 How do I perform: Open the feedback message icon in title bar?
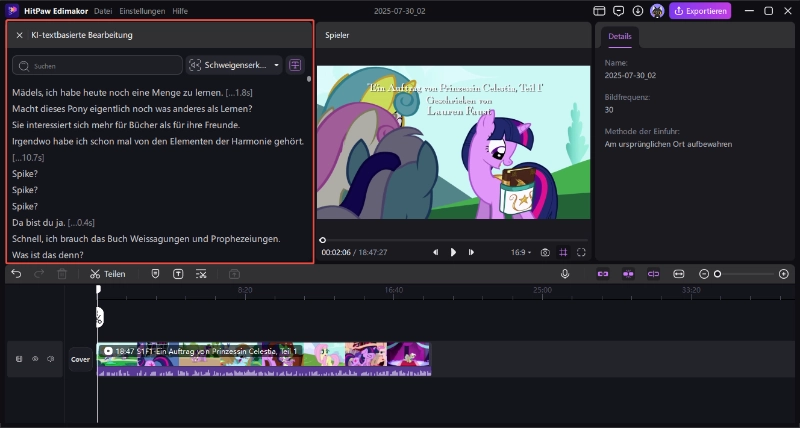click(x=619, y=11)
